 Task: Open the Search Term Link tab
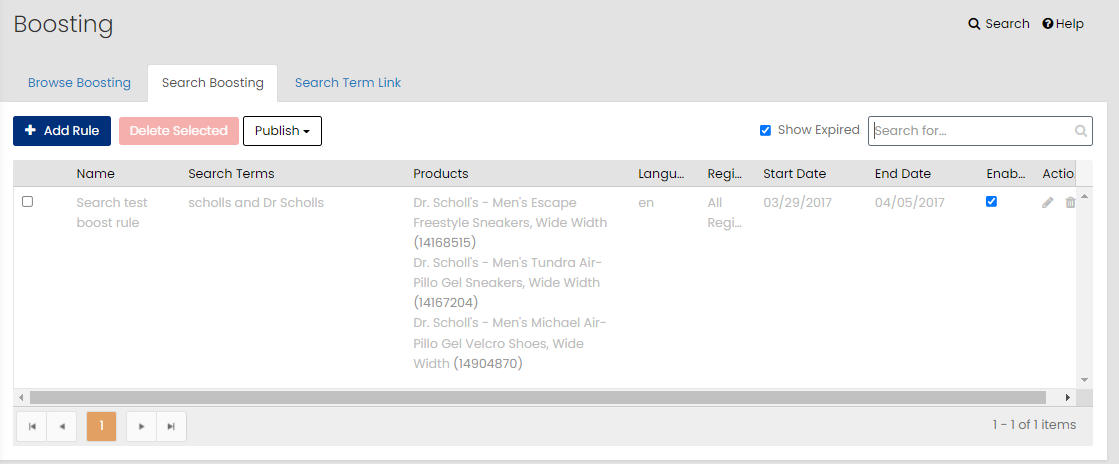pos(348,83)
